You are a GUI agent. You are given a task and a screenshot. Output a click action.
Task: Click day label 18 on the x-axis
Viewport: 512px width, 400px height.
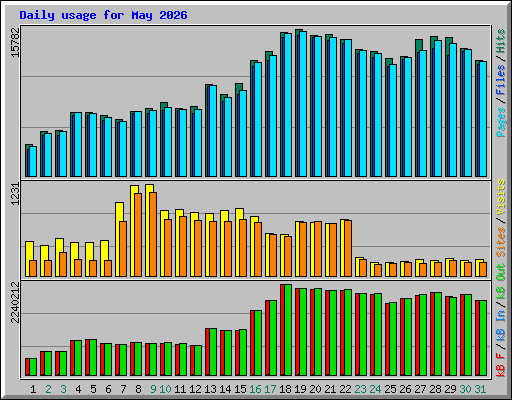click(285, 389)
